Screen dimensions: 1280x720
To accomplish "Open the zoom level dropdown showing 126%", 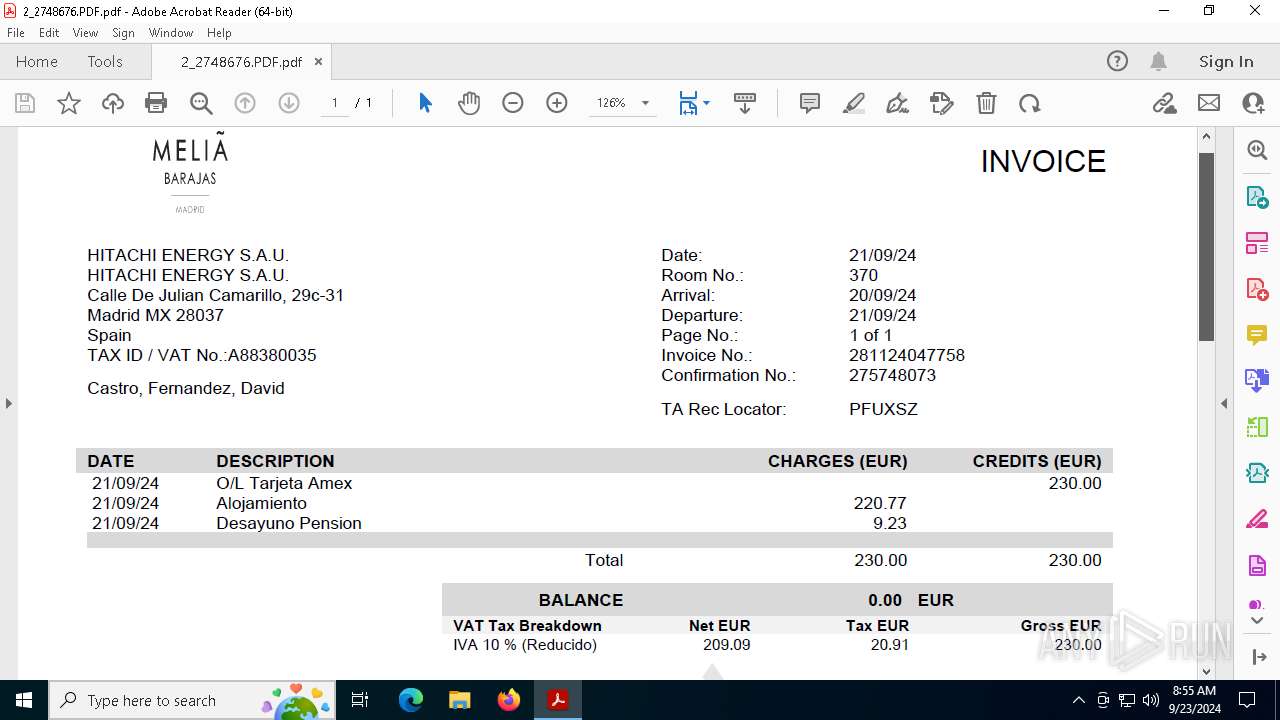I will coord(623,103).
